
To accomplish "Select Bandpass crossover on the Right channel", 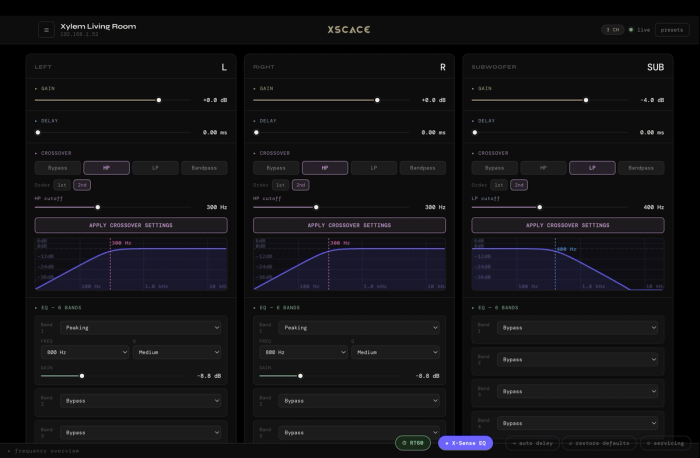I will click(422, 168).
